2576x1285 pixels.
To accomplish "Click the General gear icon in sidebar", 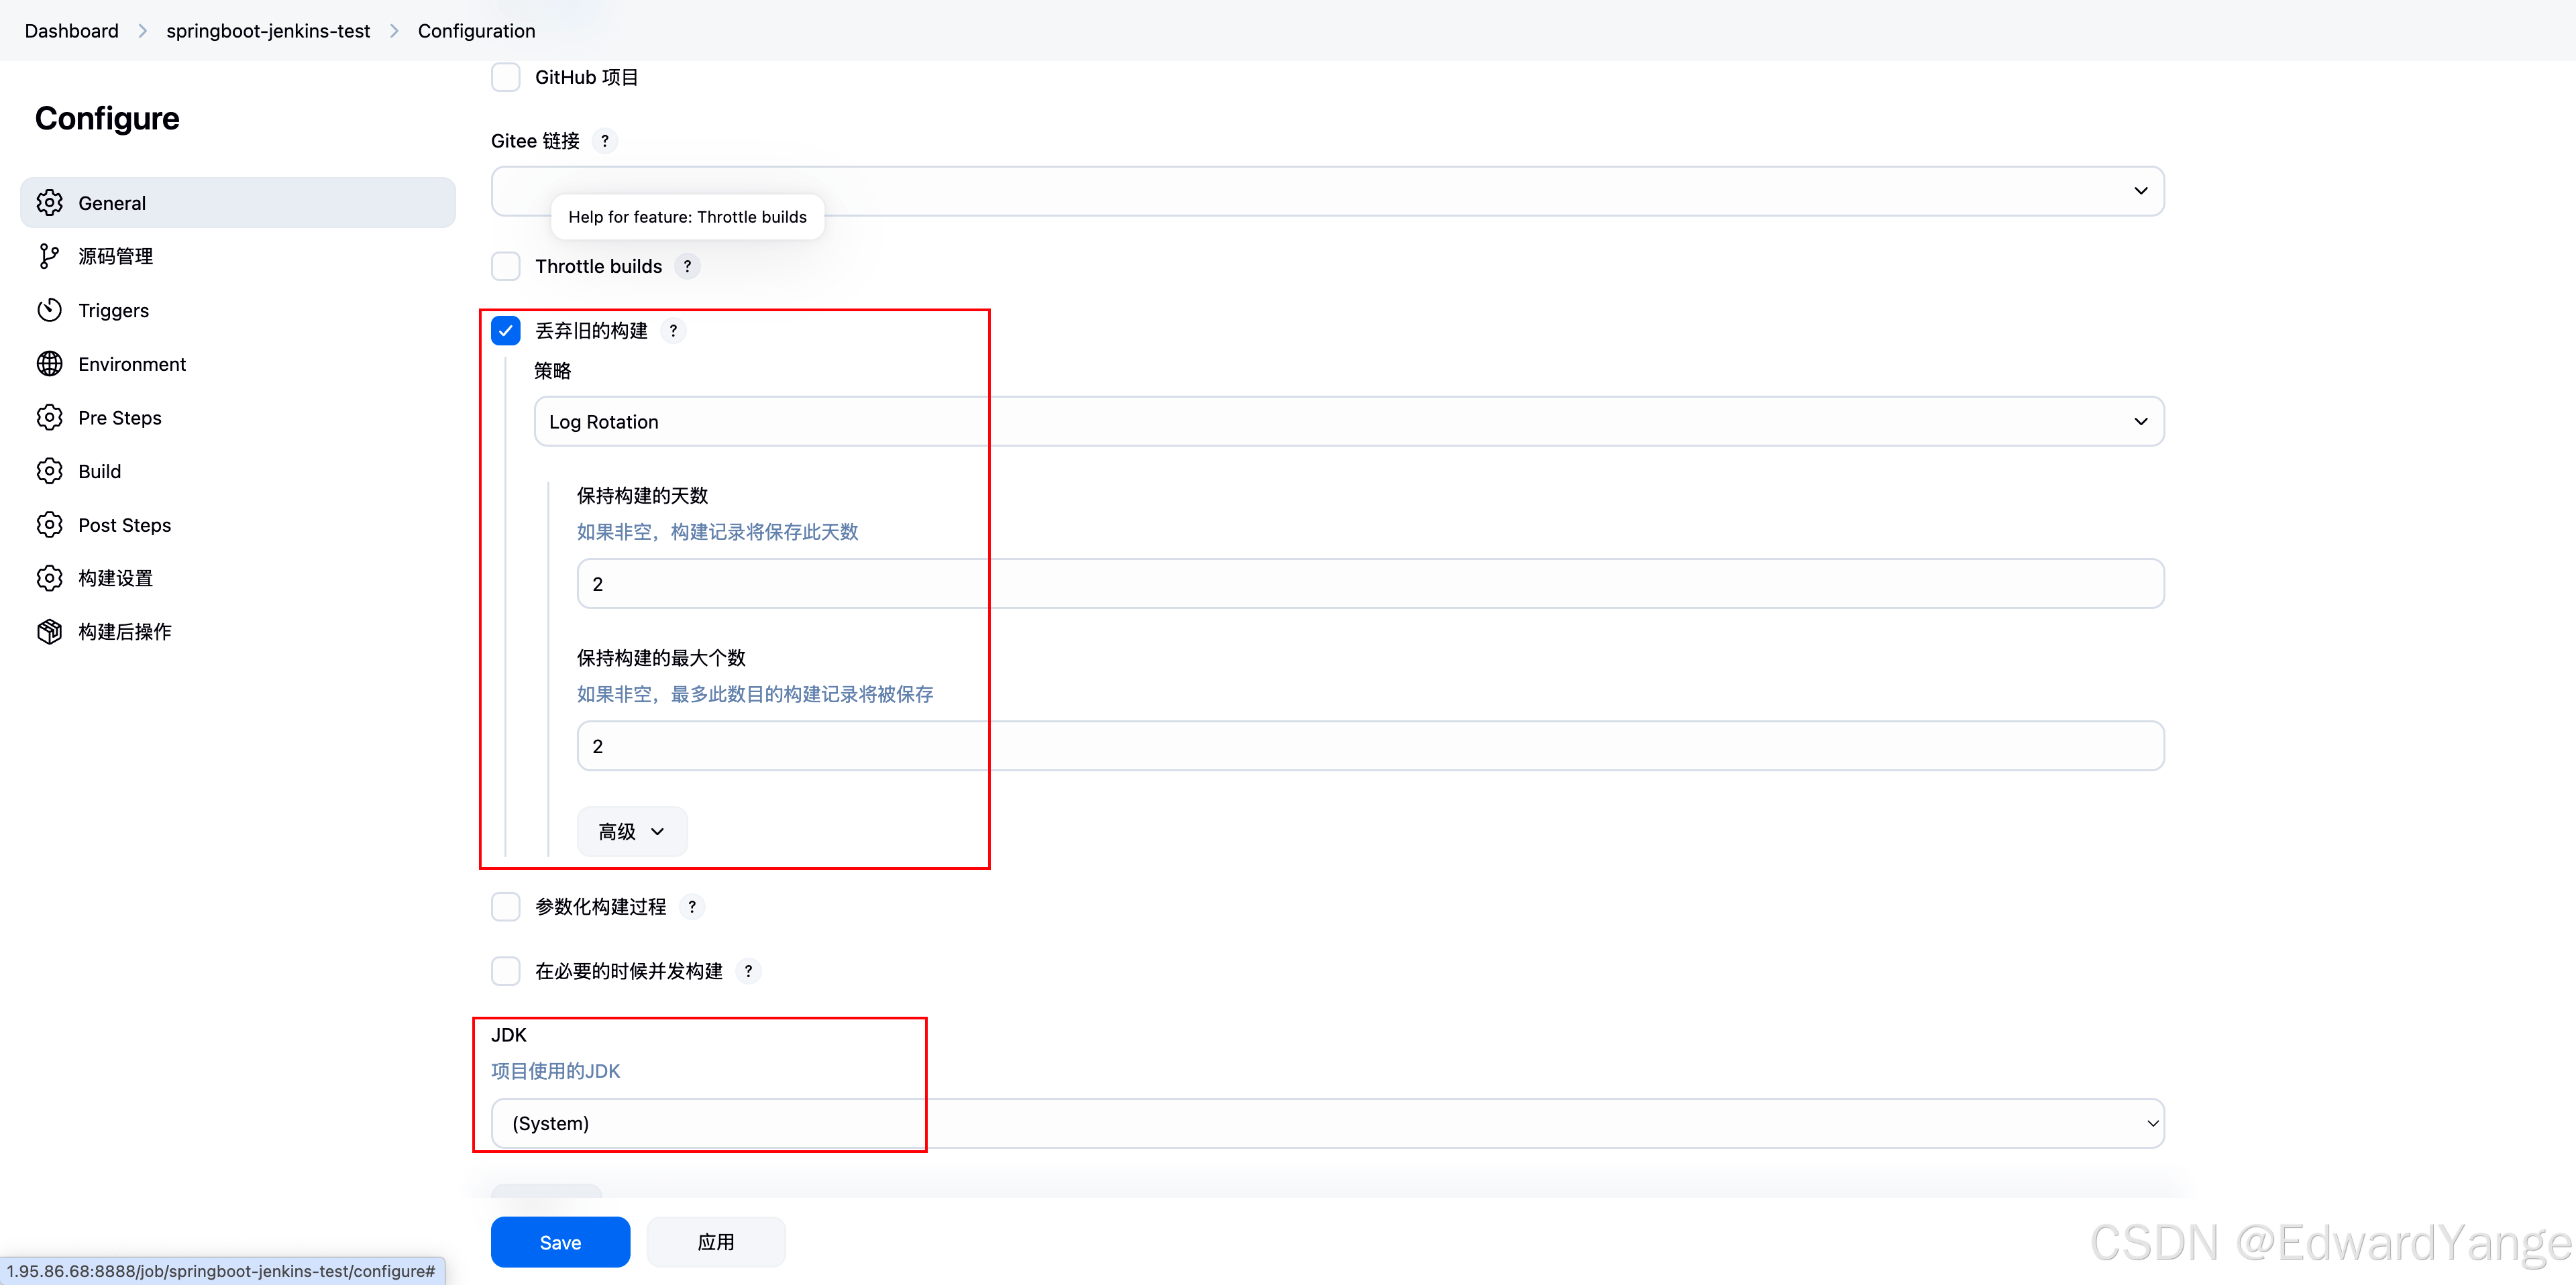I will 49,203.
